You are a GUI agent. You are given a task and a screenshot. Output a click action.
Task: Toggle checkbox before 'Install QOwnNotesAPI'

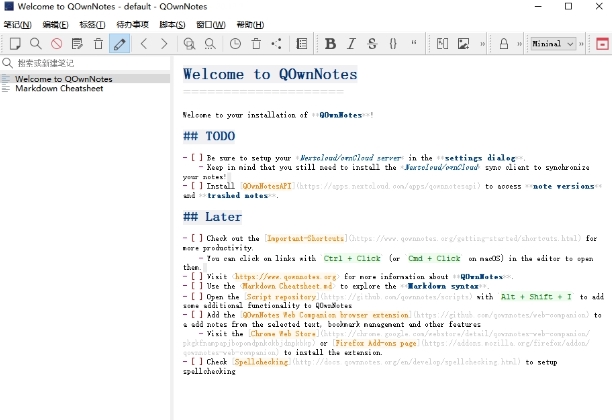196,186
